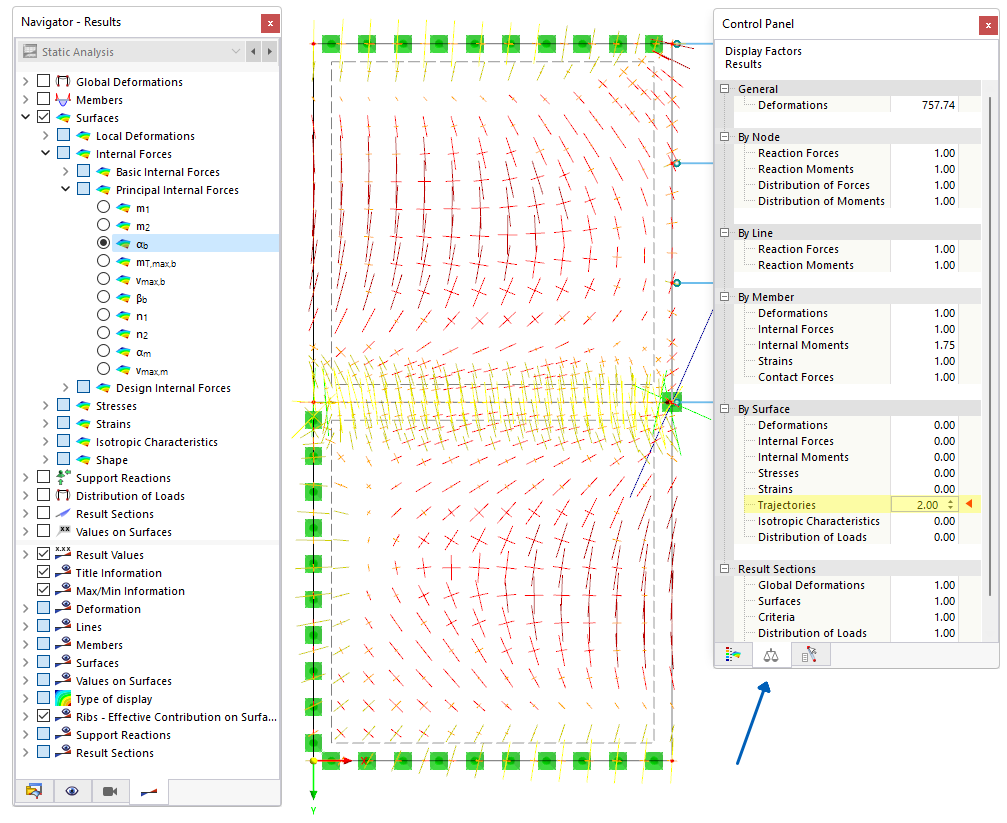This screenshot has width=1007, height=823.
Task: Select the Results tab icon in Navigator
Action: pos(148,792)
